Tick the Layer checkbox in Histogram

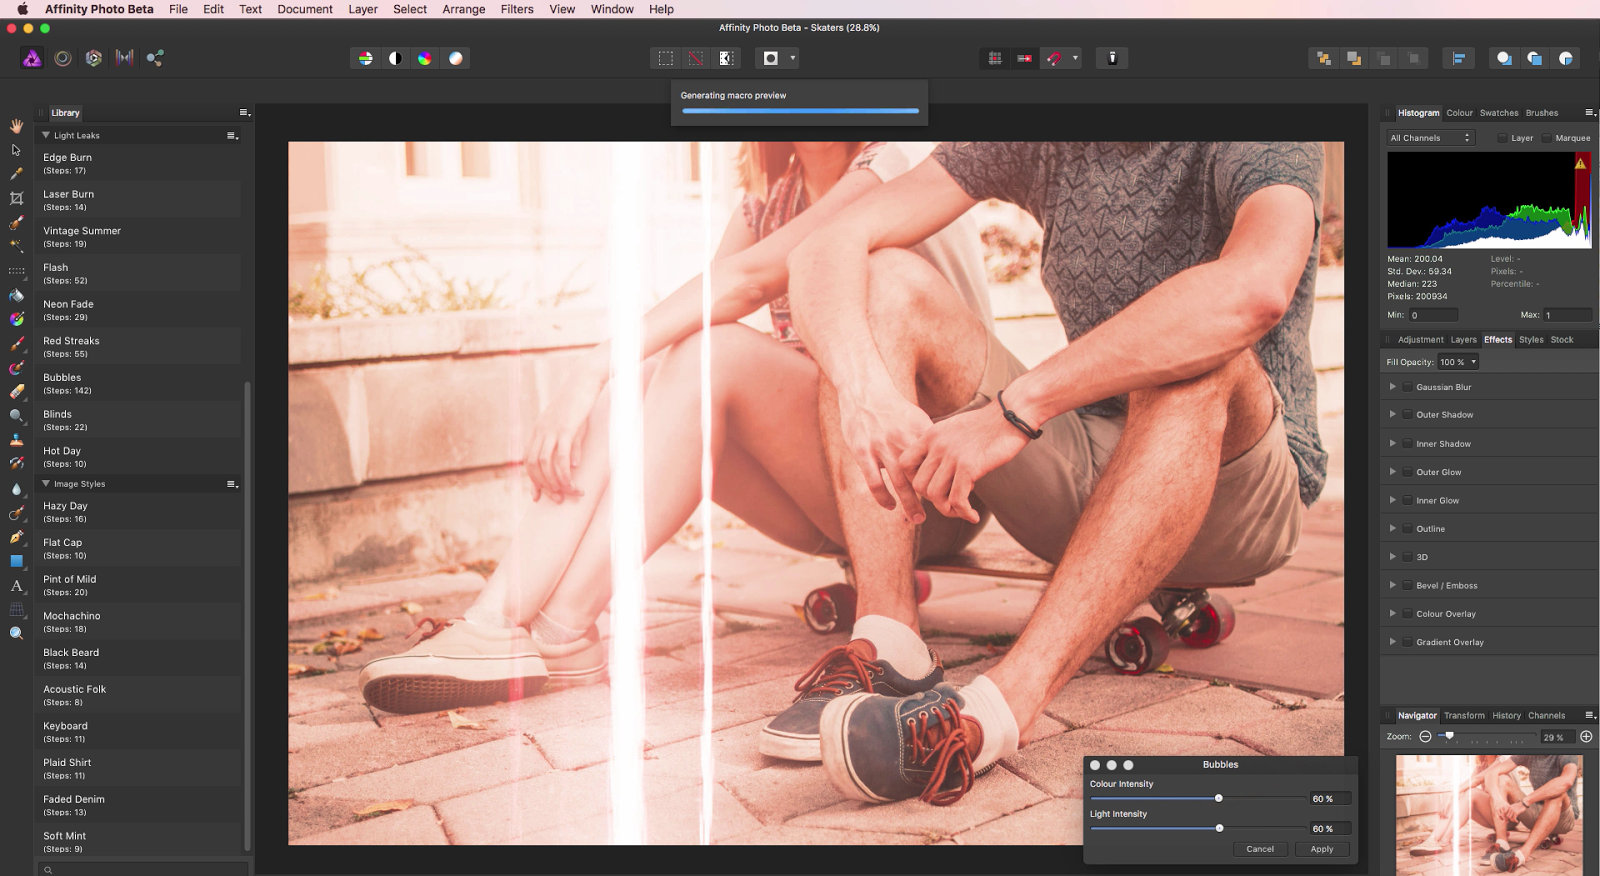click(1502, 138)
